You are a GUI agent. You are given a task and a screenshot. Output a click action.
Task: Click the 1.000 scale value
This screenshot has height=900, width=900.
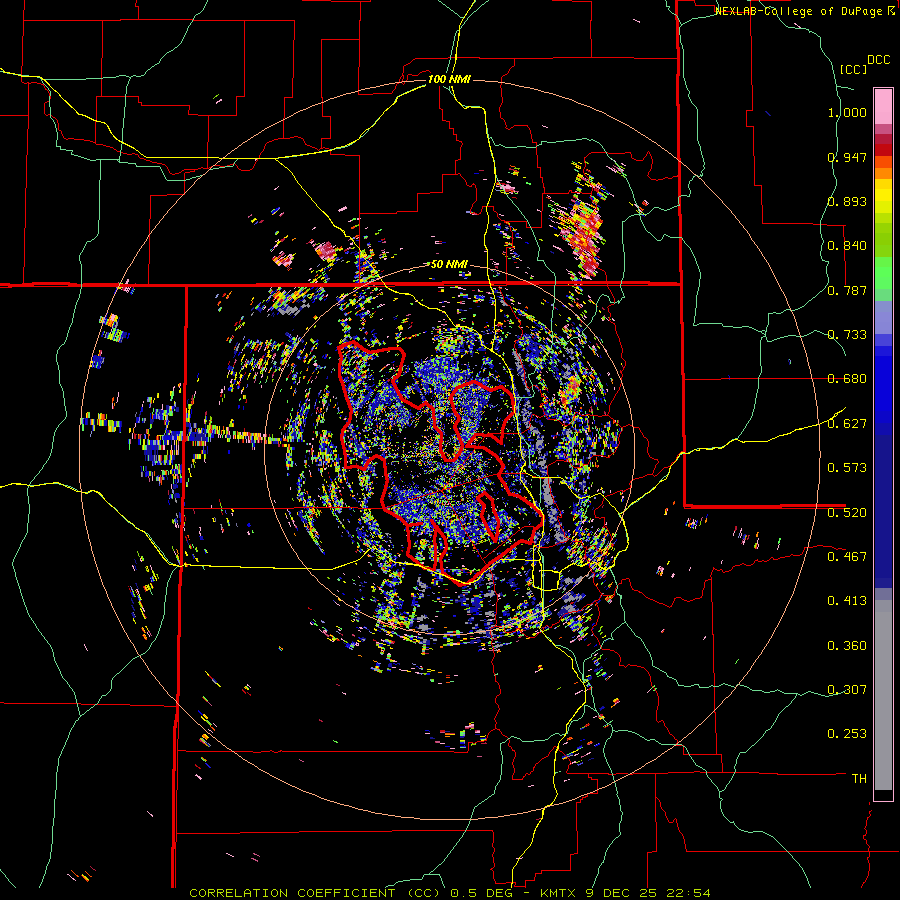click(847, 112)
